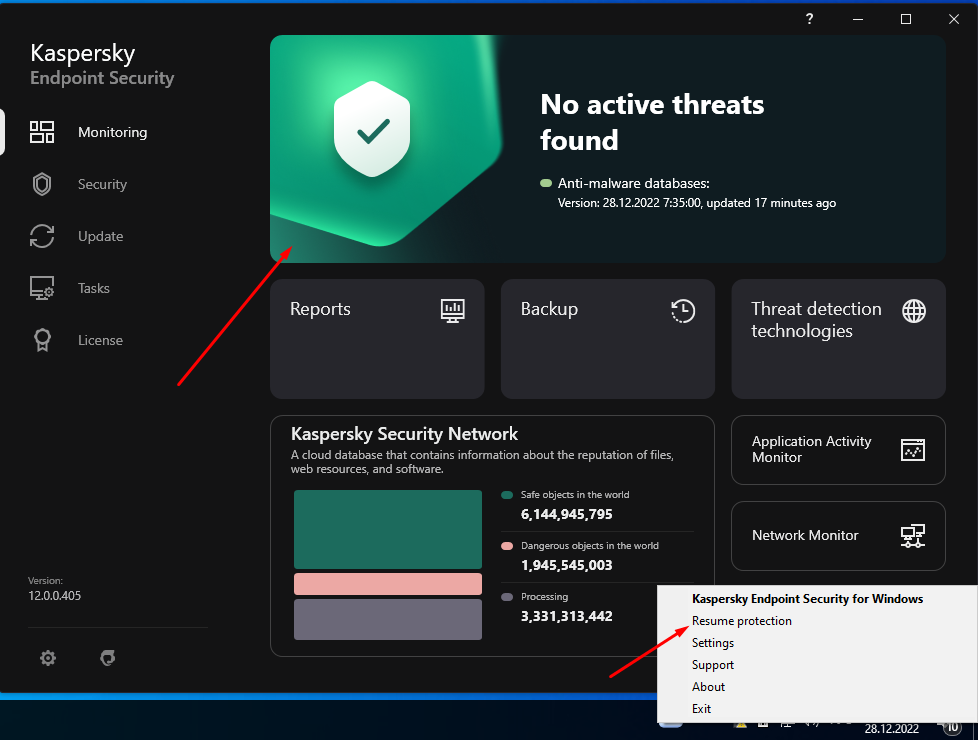Click Kaspersky Endpoint Security for Windows menu header
978x740 pixels.
(x=807, y=599)
